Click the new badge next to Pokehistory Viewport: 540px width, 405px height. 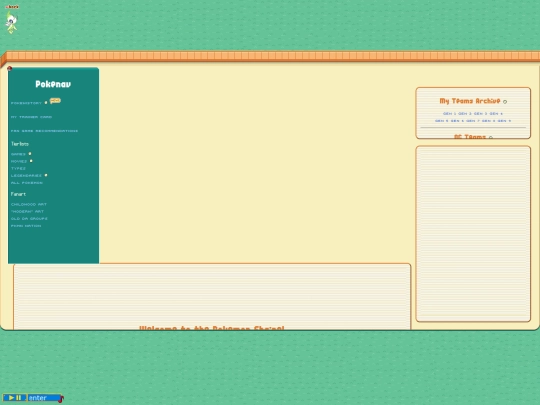tap(55, 101)
